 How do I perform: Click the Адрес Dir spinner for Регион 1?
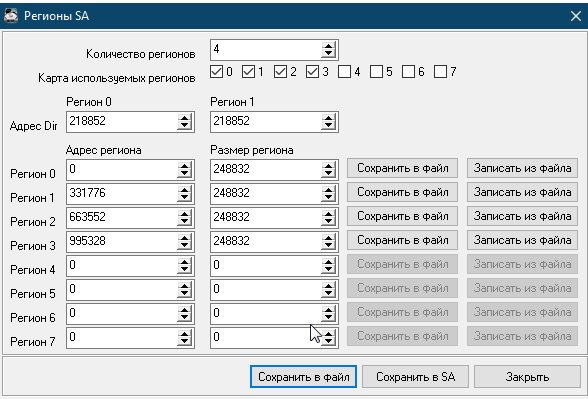coord(328,122)
